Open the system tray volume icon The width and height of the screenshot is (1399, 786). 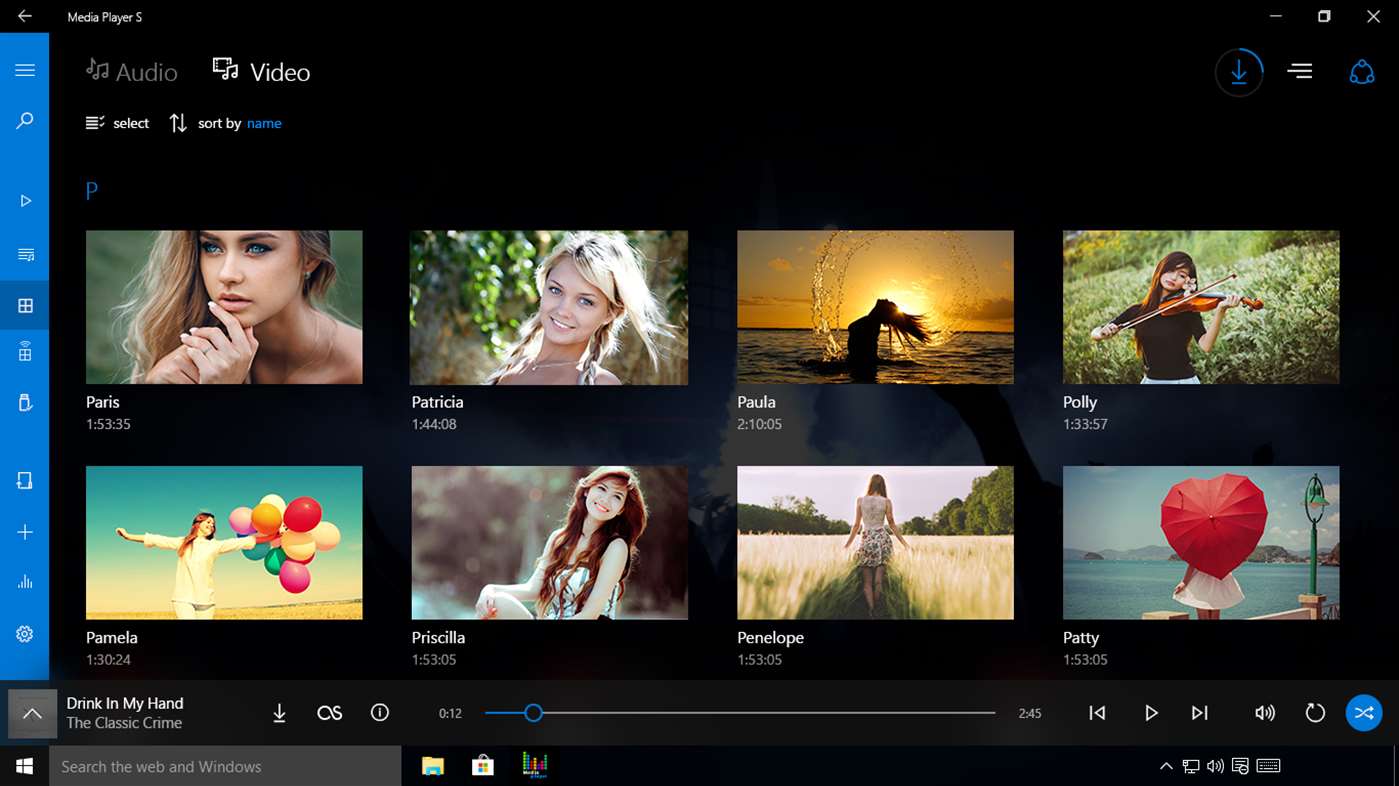pos(1215,767)
